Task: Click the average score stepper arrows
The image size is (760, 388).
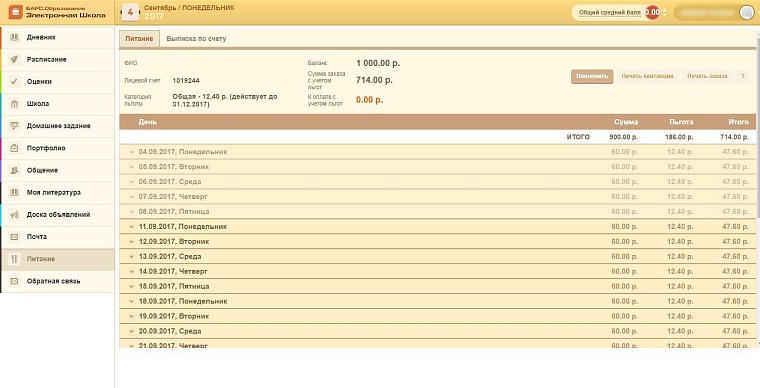Action: pyautogui.click(x=665, y=13)
